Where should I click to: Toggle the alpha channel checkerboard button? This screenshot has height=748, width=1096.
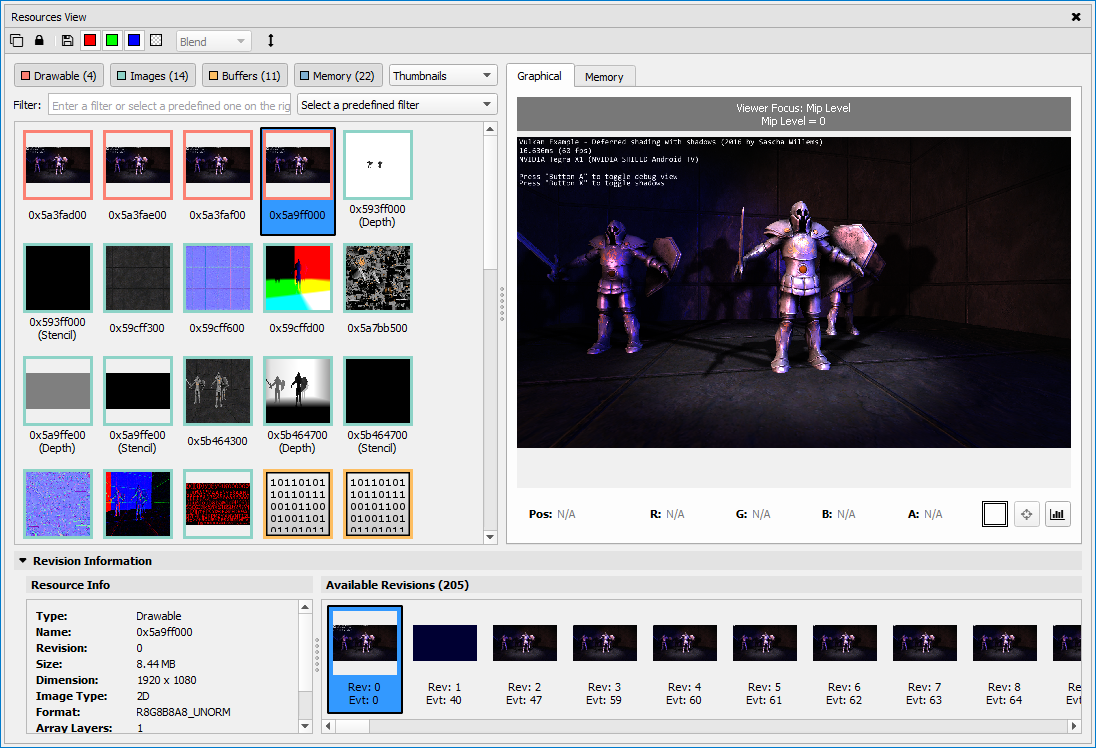point(157,41)
